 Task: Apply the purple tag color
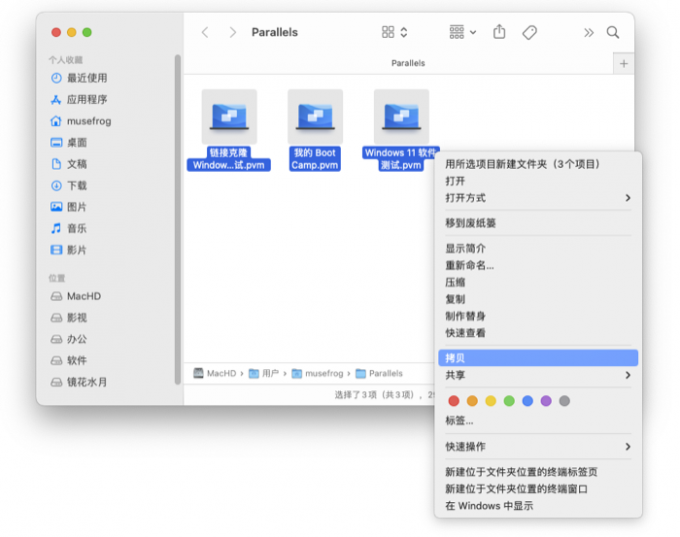click(546, 401)
